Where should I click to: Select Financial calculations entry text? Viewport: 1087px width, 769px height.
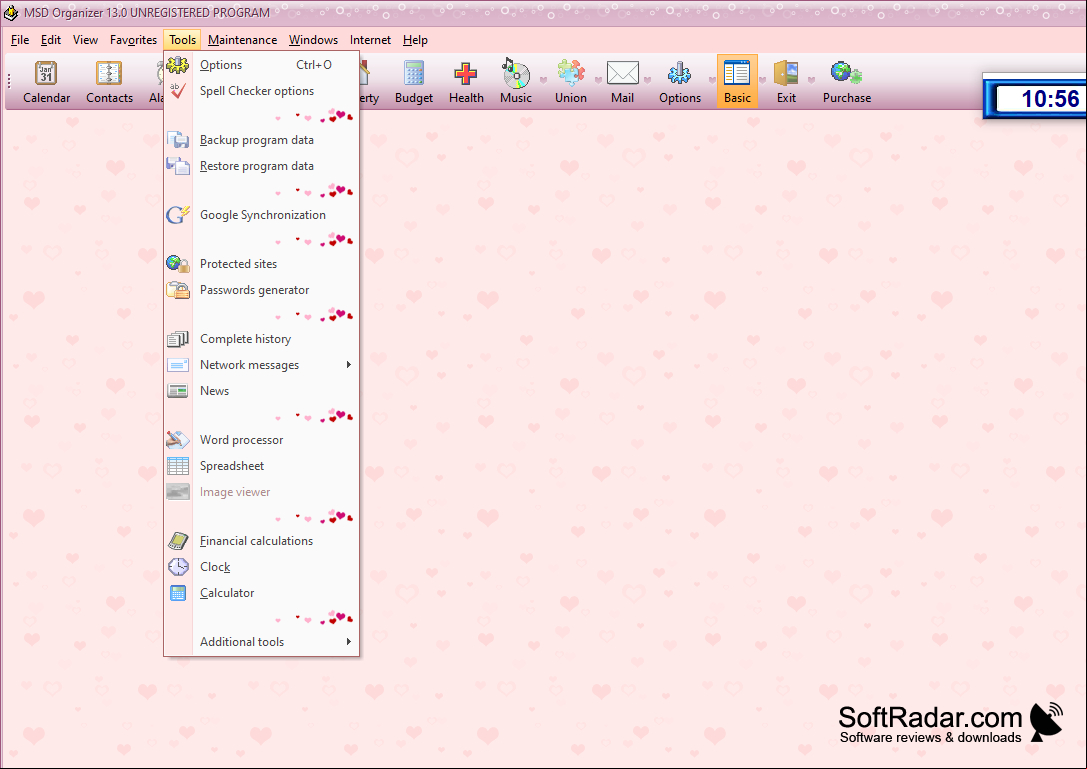256,541
